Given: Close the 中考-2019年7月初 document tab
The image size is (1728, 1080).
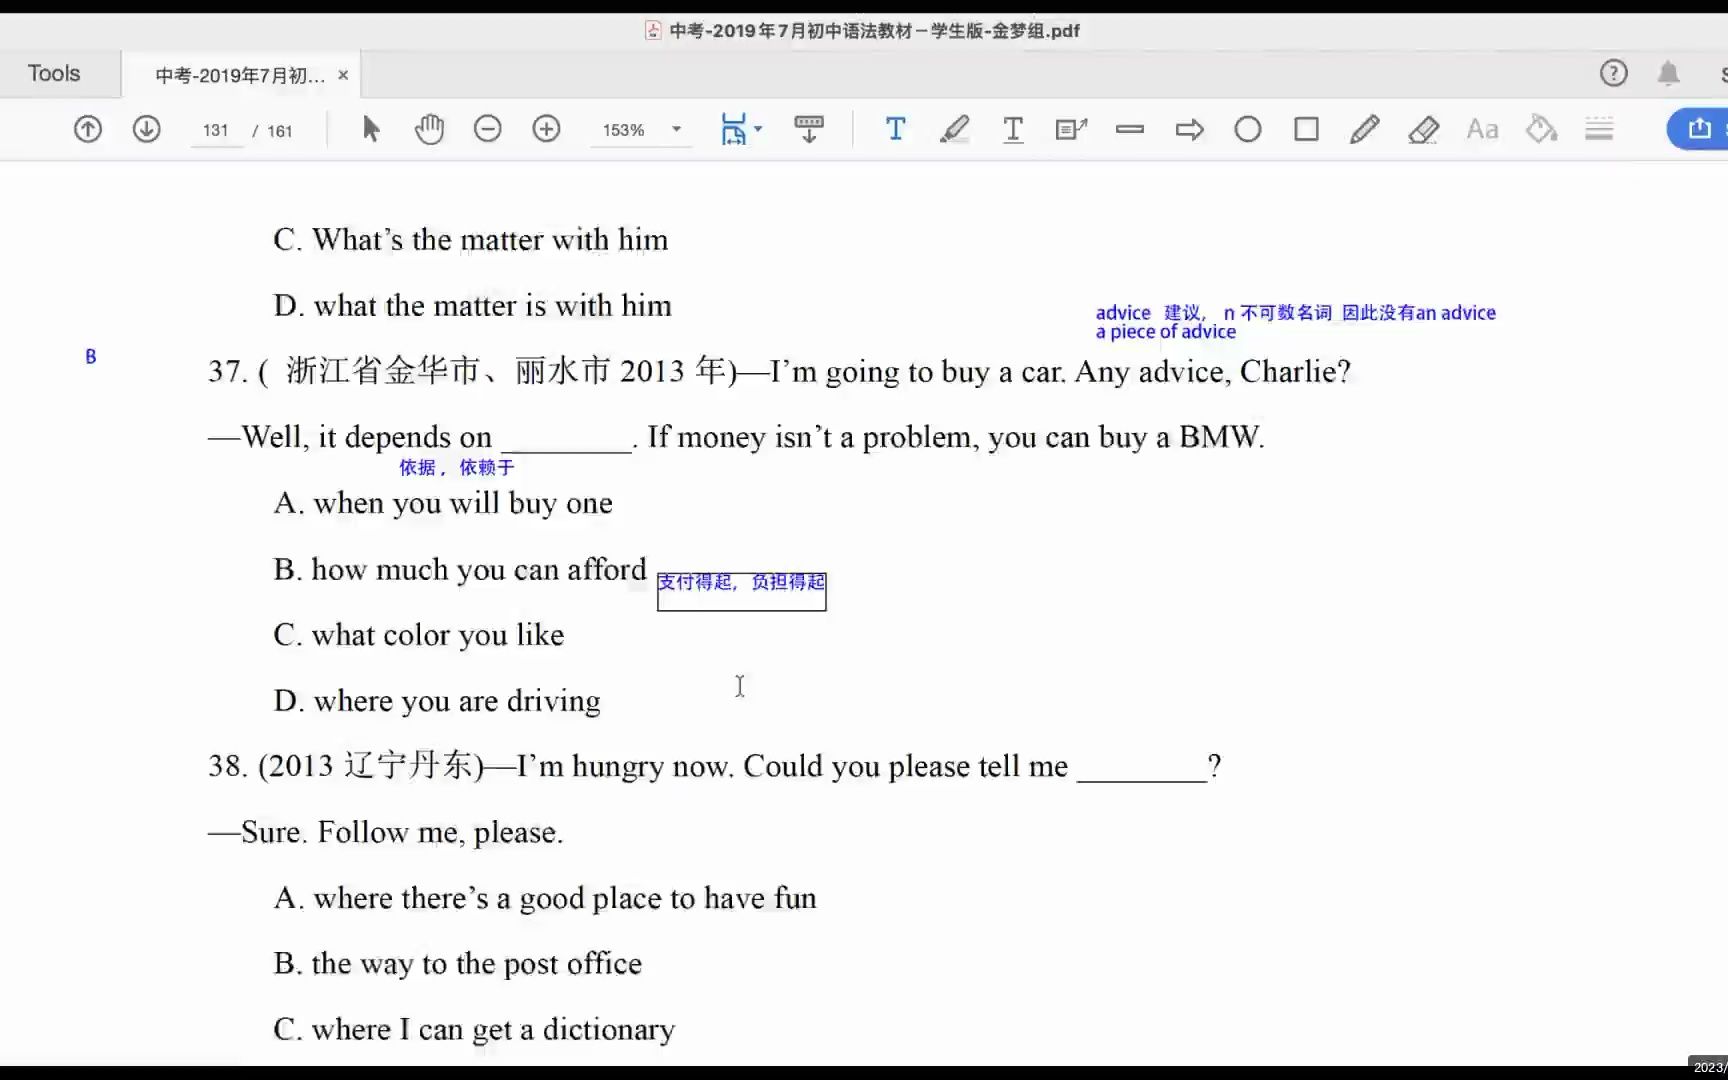Looking at the screenshot, I should coord(343,75).
